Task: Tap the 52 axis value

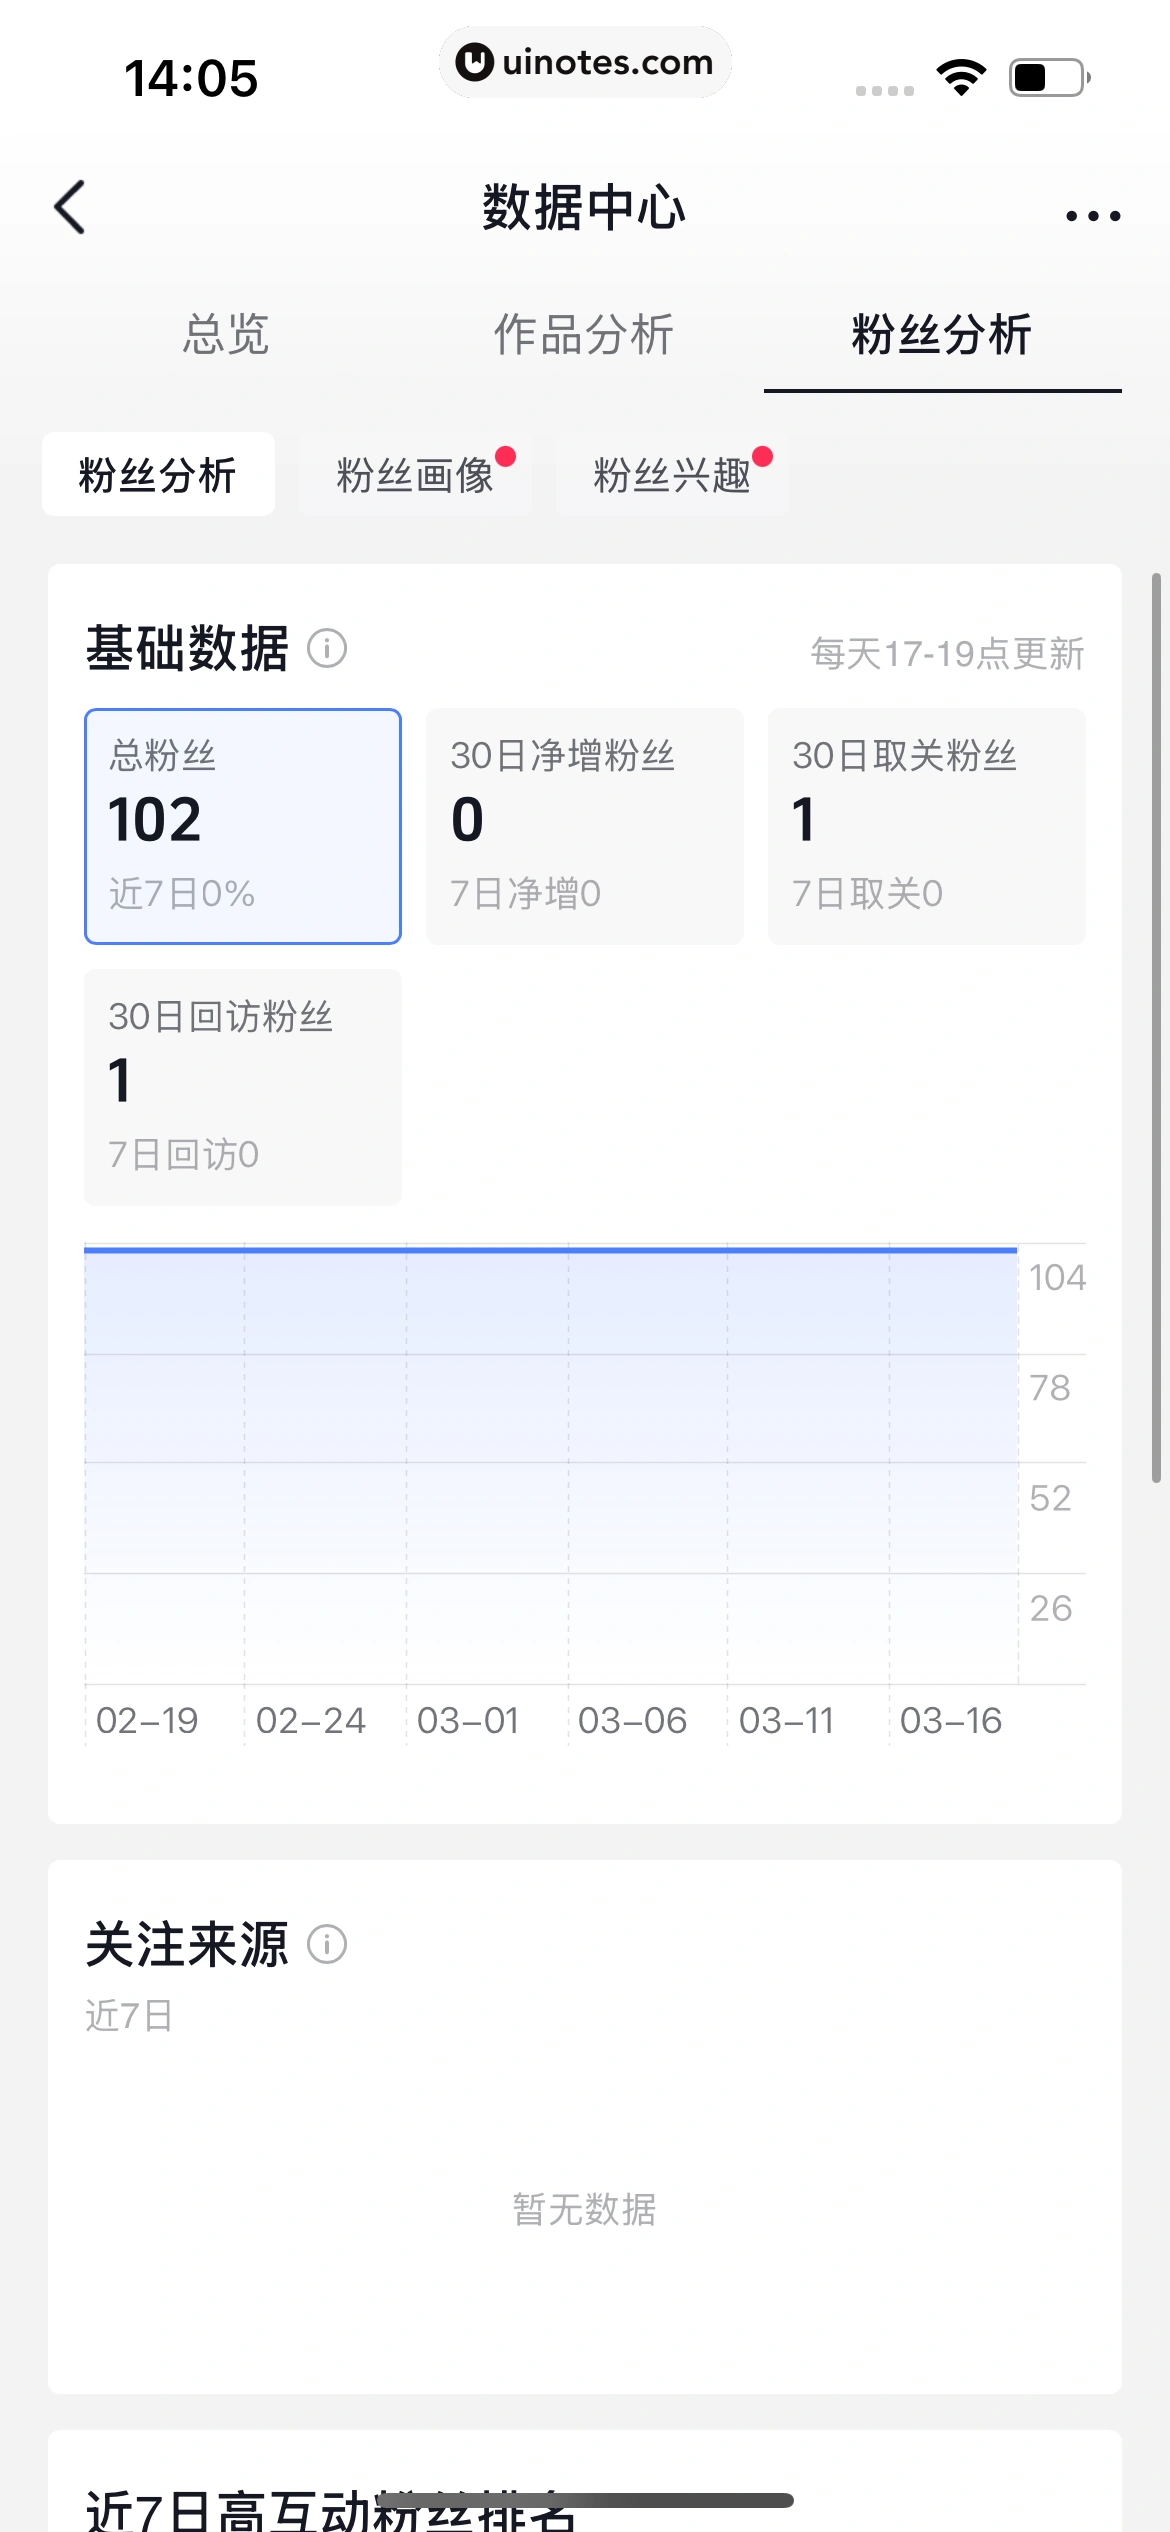Action: 1050,1497
